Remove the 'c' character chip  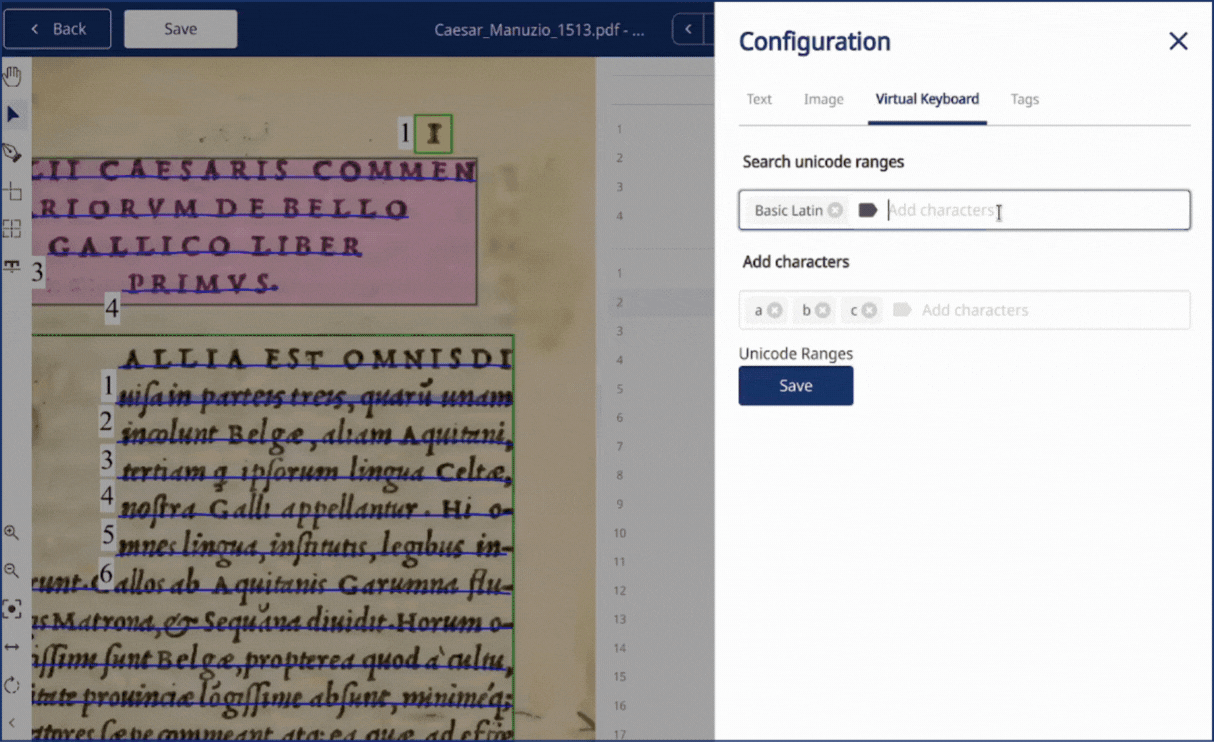click(x=870, y=310)
